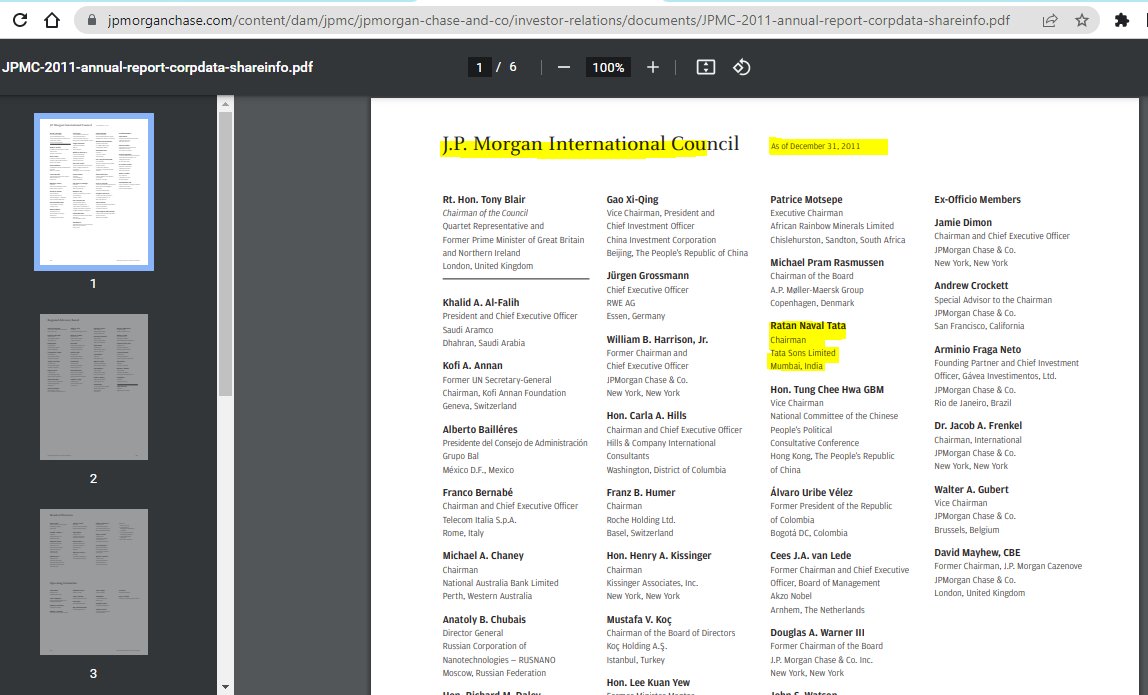Click the 100% zoom level field

click(x=608, y=67)
